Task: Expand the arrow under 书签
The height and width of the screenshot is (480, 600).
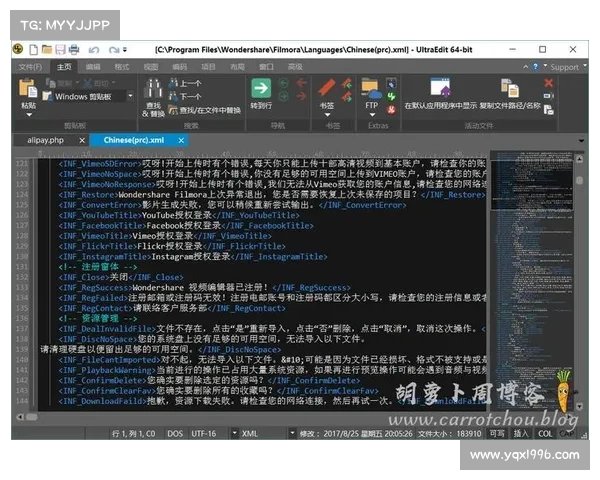Action: pyautogui.click(x=327, y=114)
